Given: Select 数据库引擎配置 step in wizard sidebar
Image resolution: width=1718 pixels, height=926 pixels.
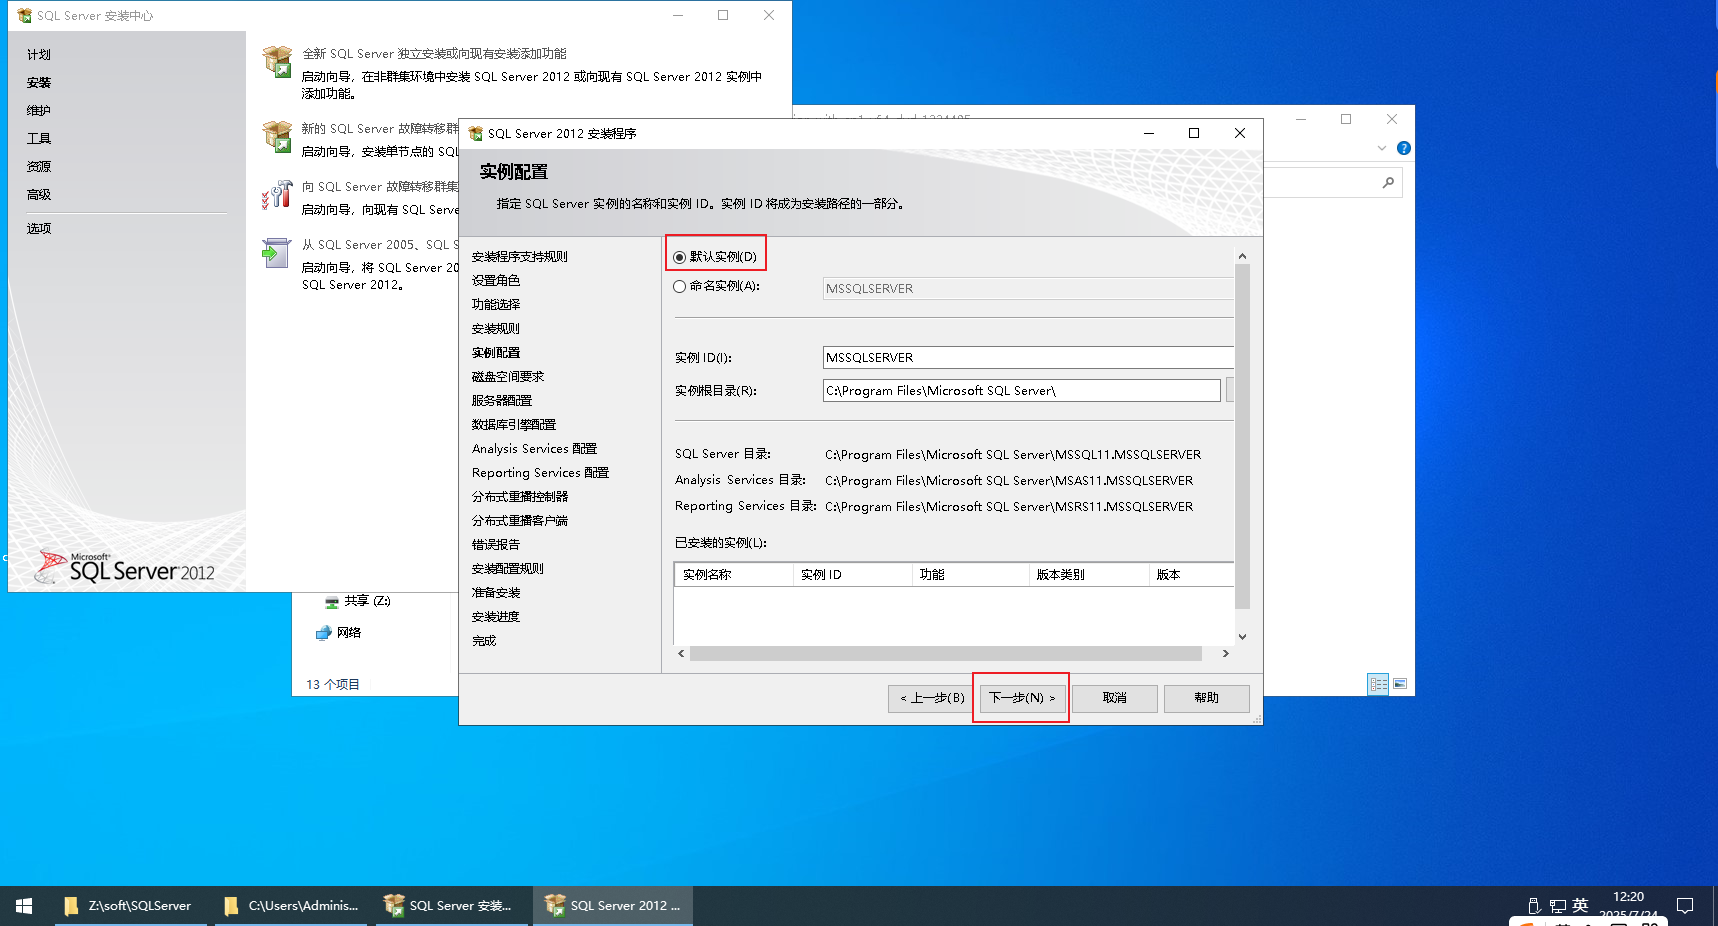Looking at the screenshot, I should tap(514, 425).
